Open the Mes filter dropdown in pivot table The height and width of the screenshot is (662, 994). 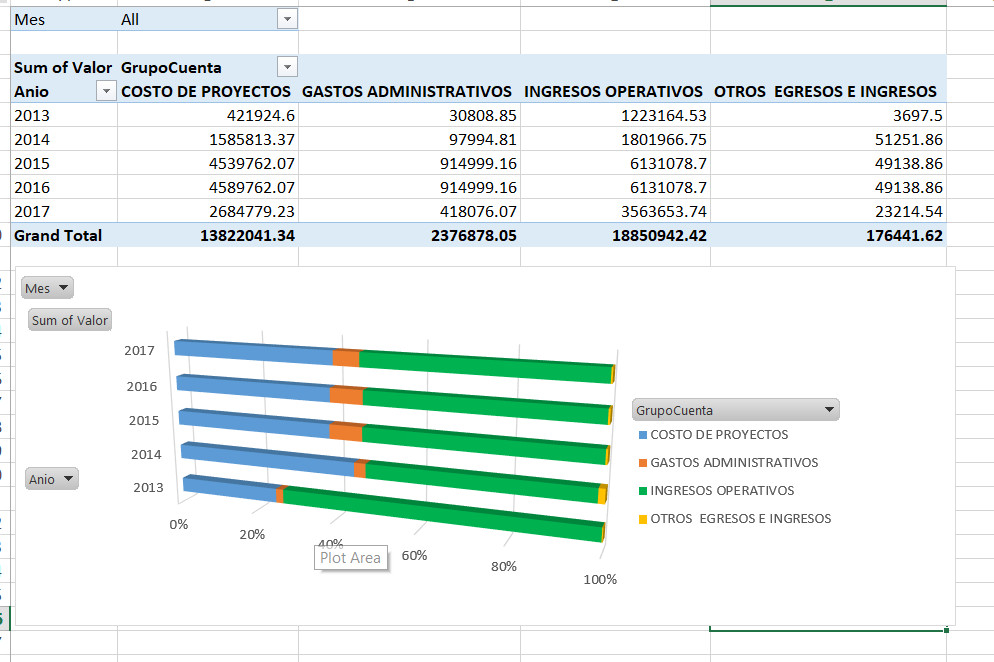[287, 19]
